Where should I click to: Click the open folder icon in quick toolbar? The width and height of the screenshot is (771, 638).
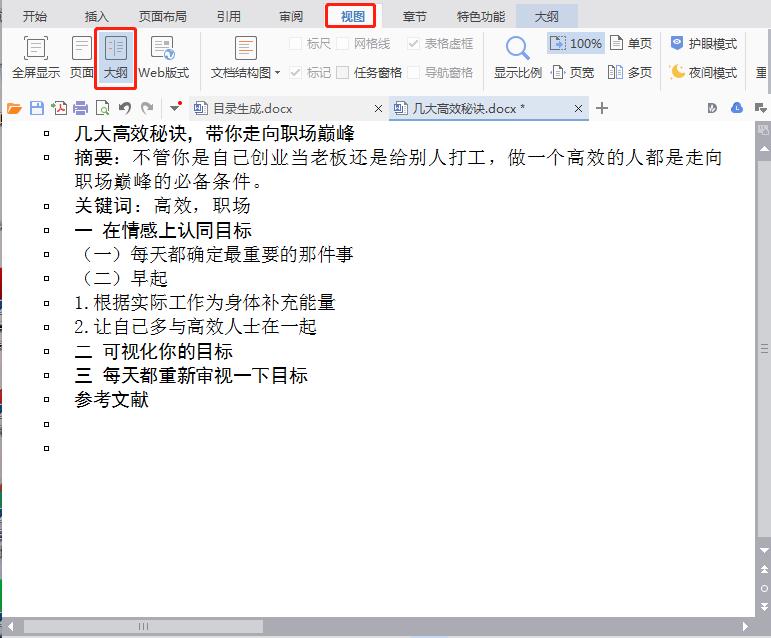[14, 108]
